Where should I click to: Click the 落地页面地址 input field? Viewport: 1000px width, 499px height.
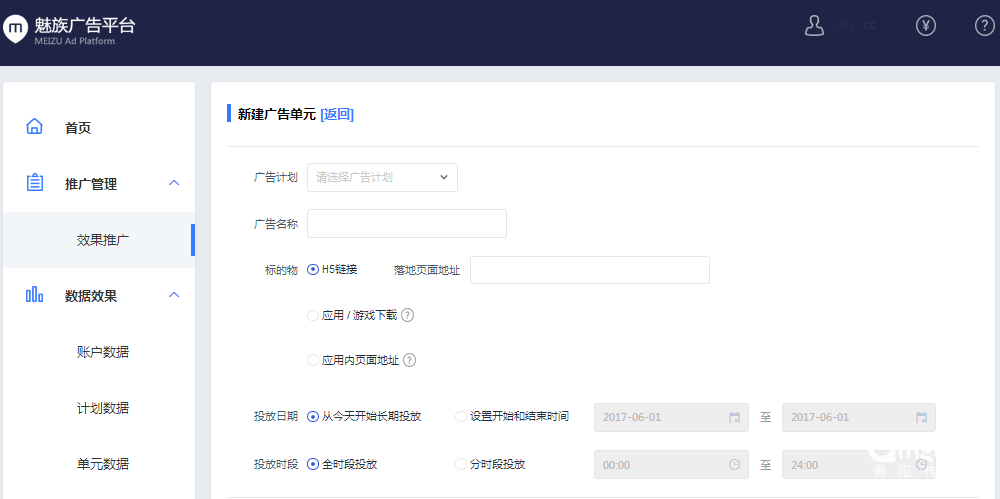click(x=589, y=270)
